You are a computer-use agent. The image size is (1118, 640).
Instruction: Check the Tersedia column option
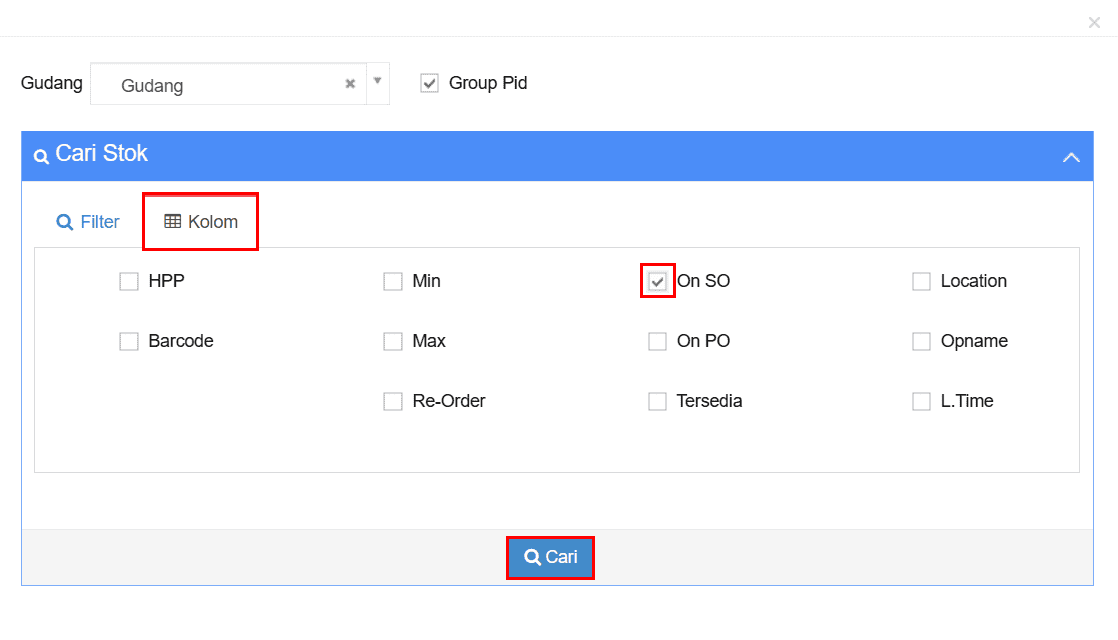657,401
